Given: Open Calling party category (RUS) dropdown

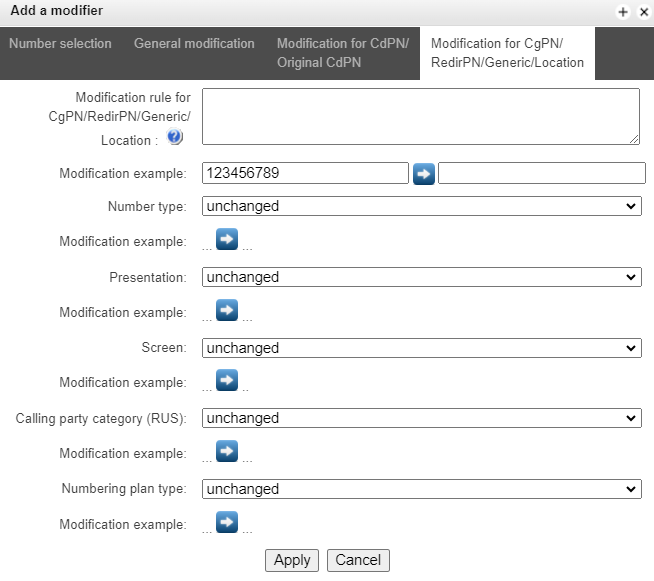Looking at the screenshot, I should pos(420,418).
